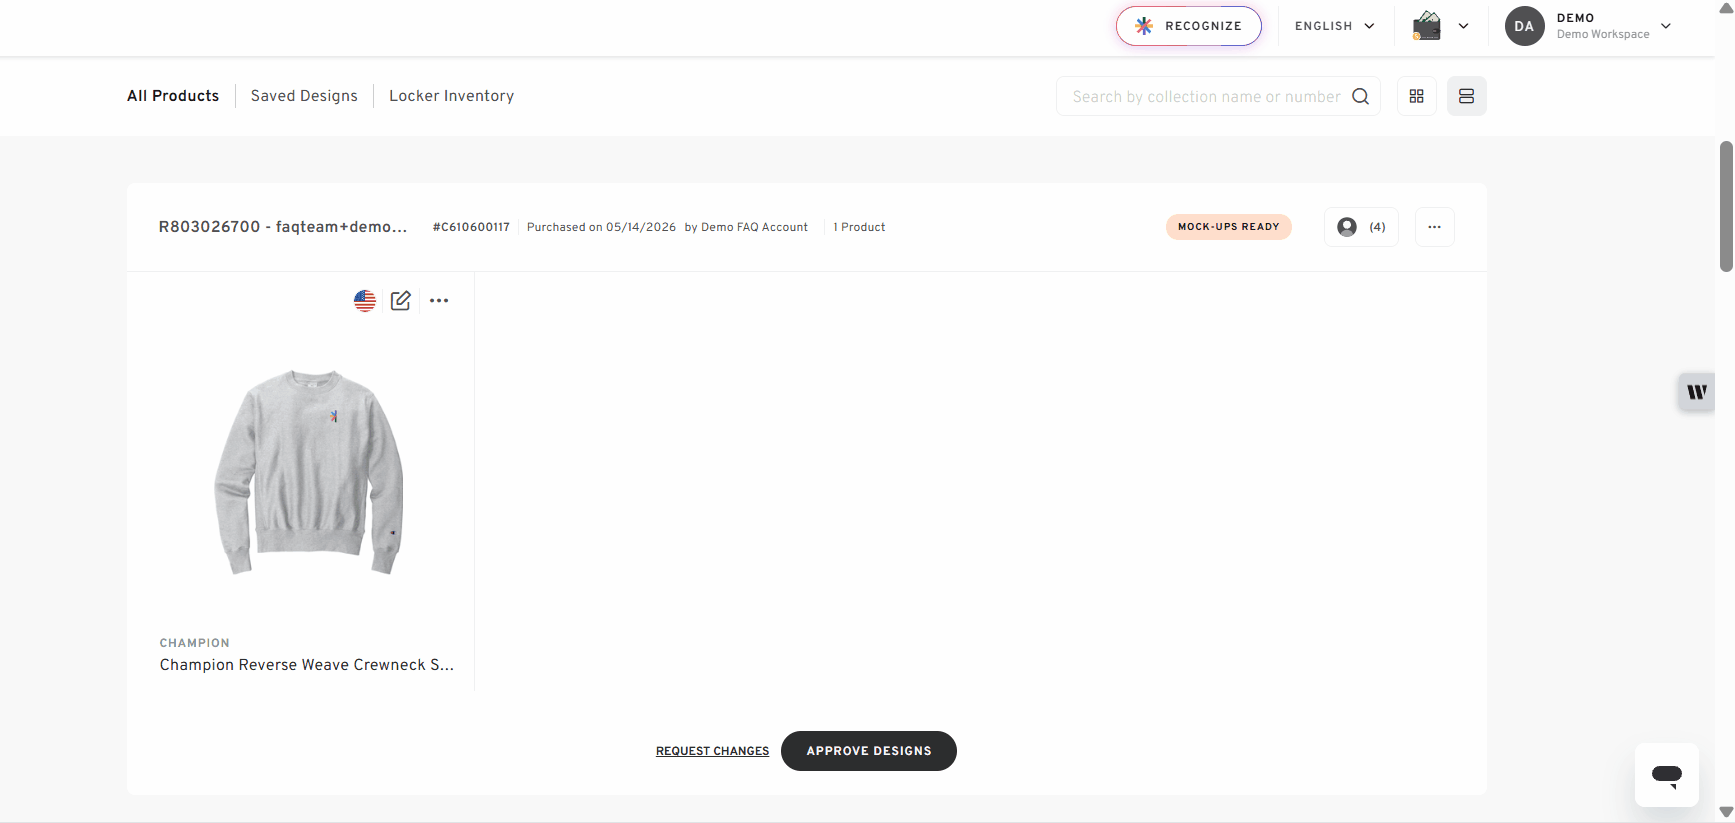Expand the Demo Workspace account menu
Screen dimensions: 1735x823
(1665, 26)
